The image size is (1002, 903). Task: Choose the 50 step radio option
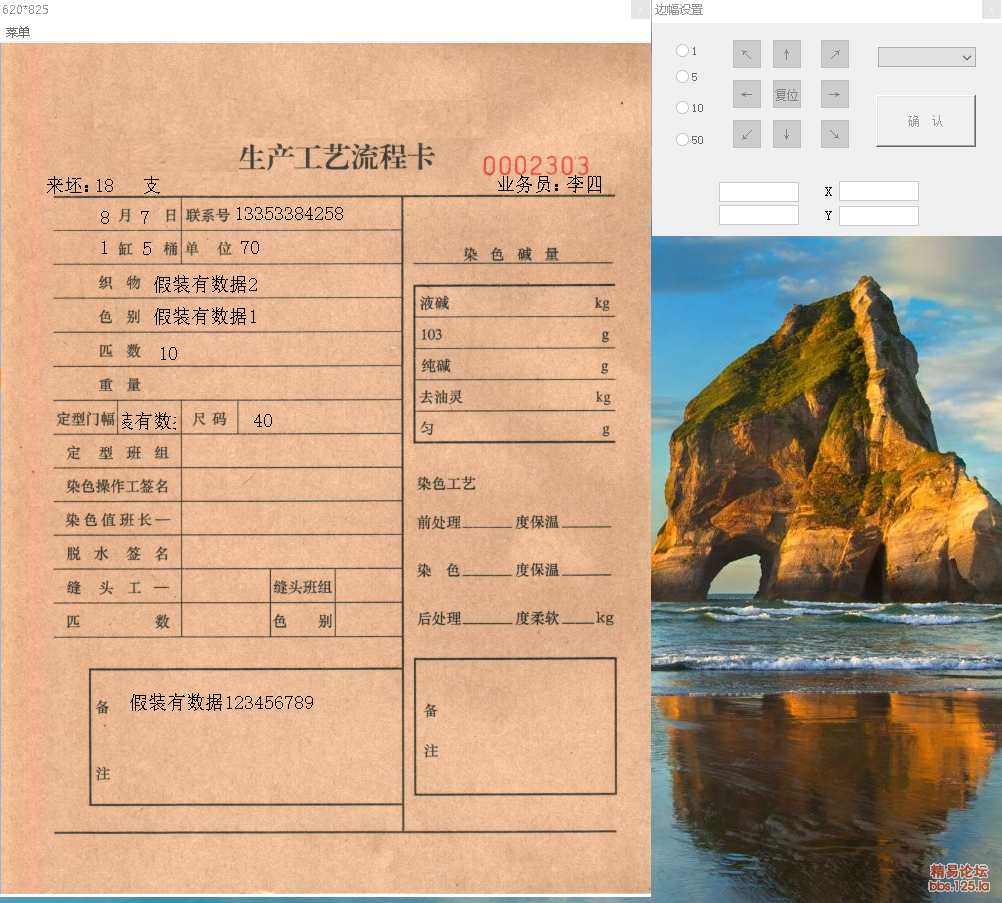click(x=682, y=140)
